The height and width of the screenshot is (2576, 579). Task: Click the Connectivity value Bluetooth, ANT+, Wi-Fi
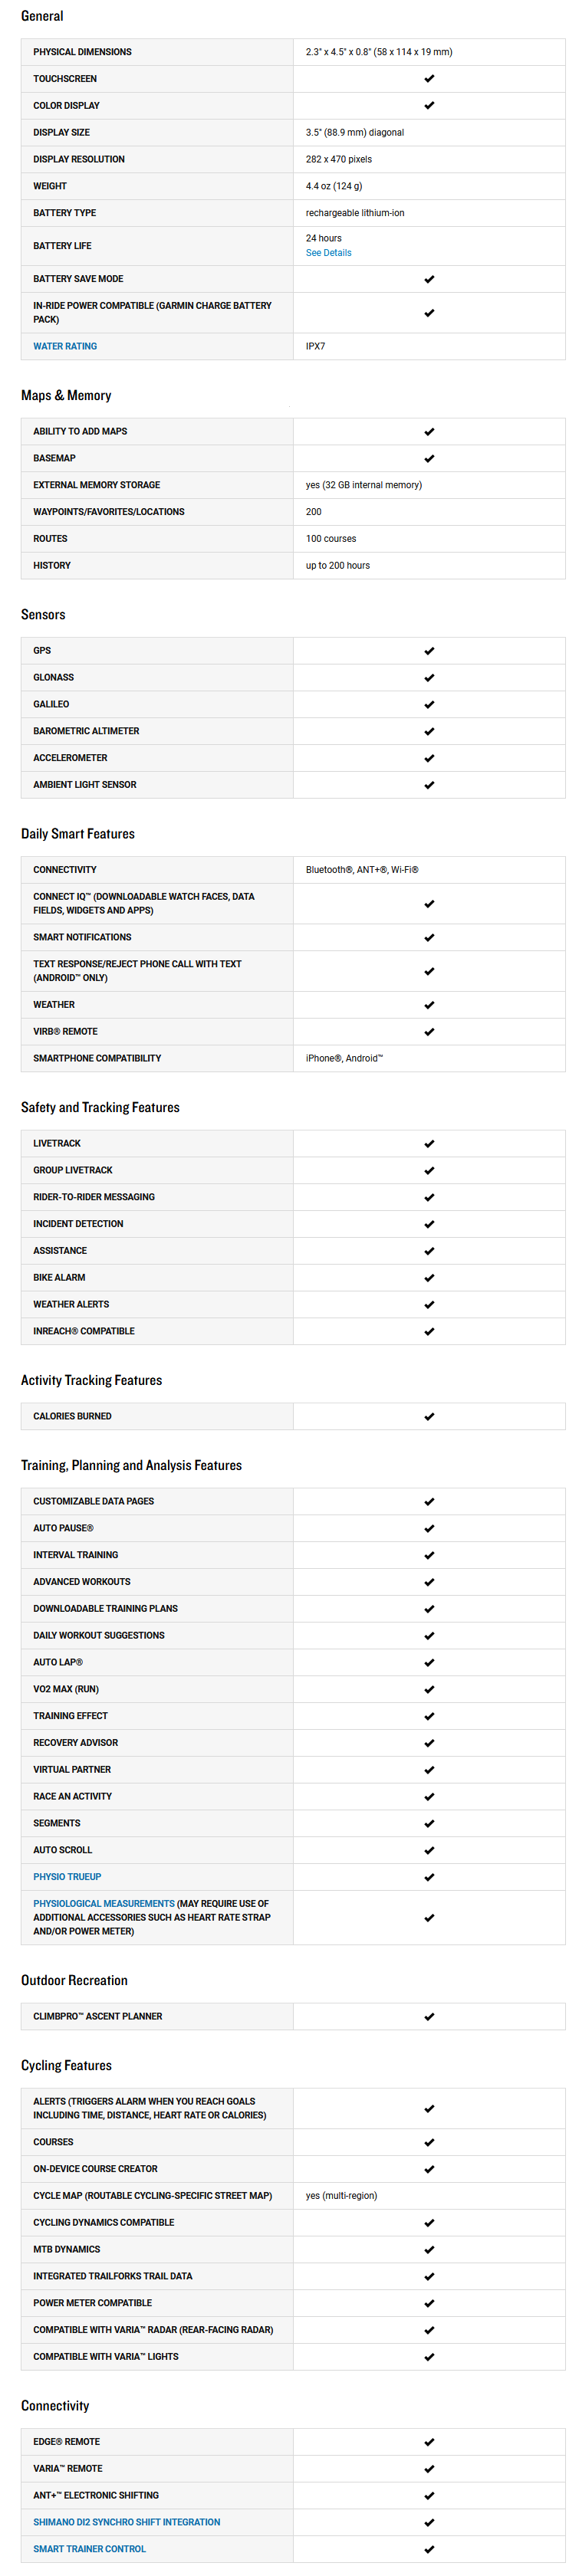362,870
